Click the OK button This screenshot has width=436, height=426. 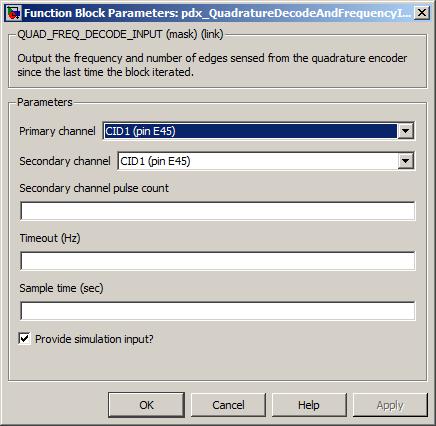pos(146,405)
